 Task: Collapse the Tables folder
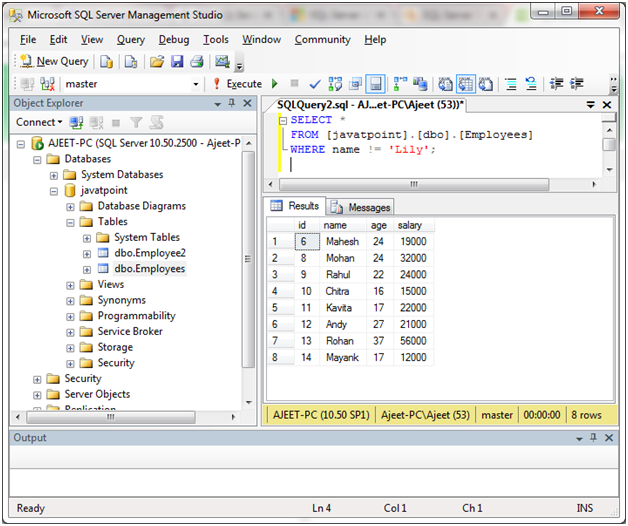click(x=70, y=222)
